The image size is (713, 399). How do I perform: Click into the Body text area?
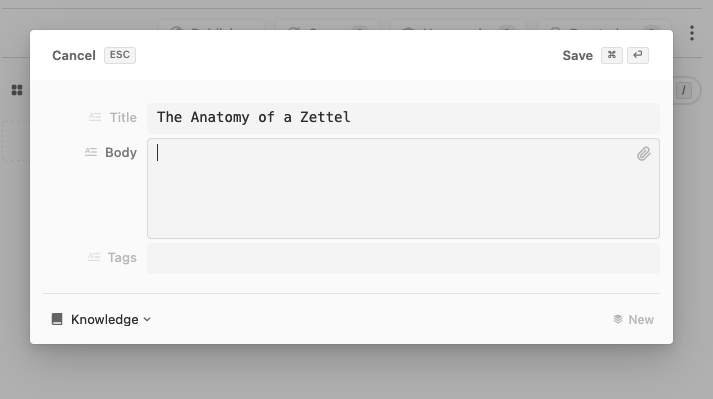[403, 188]
